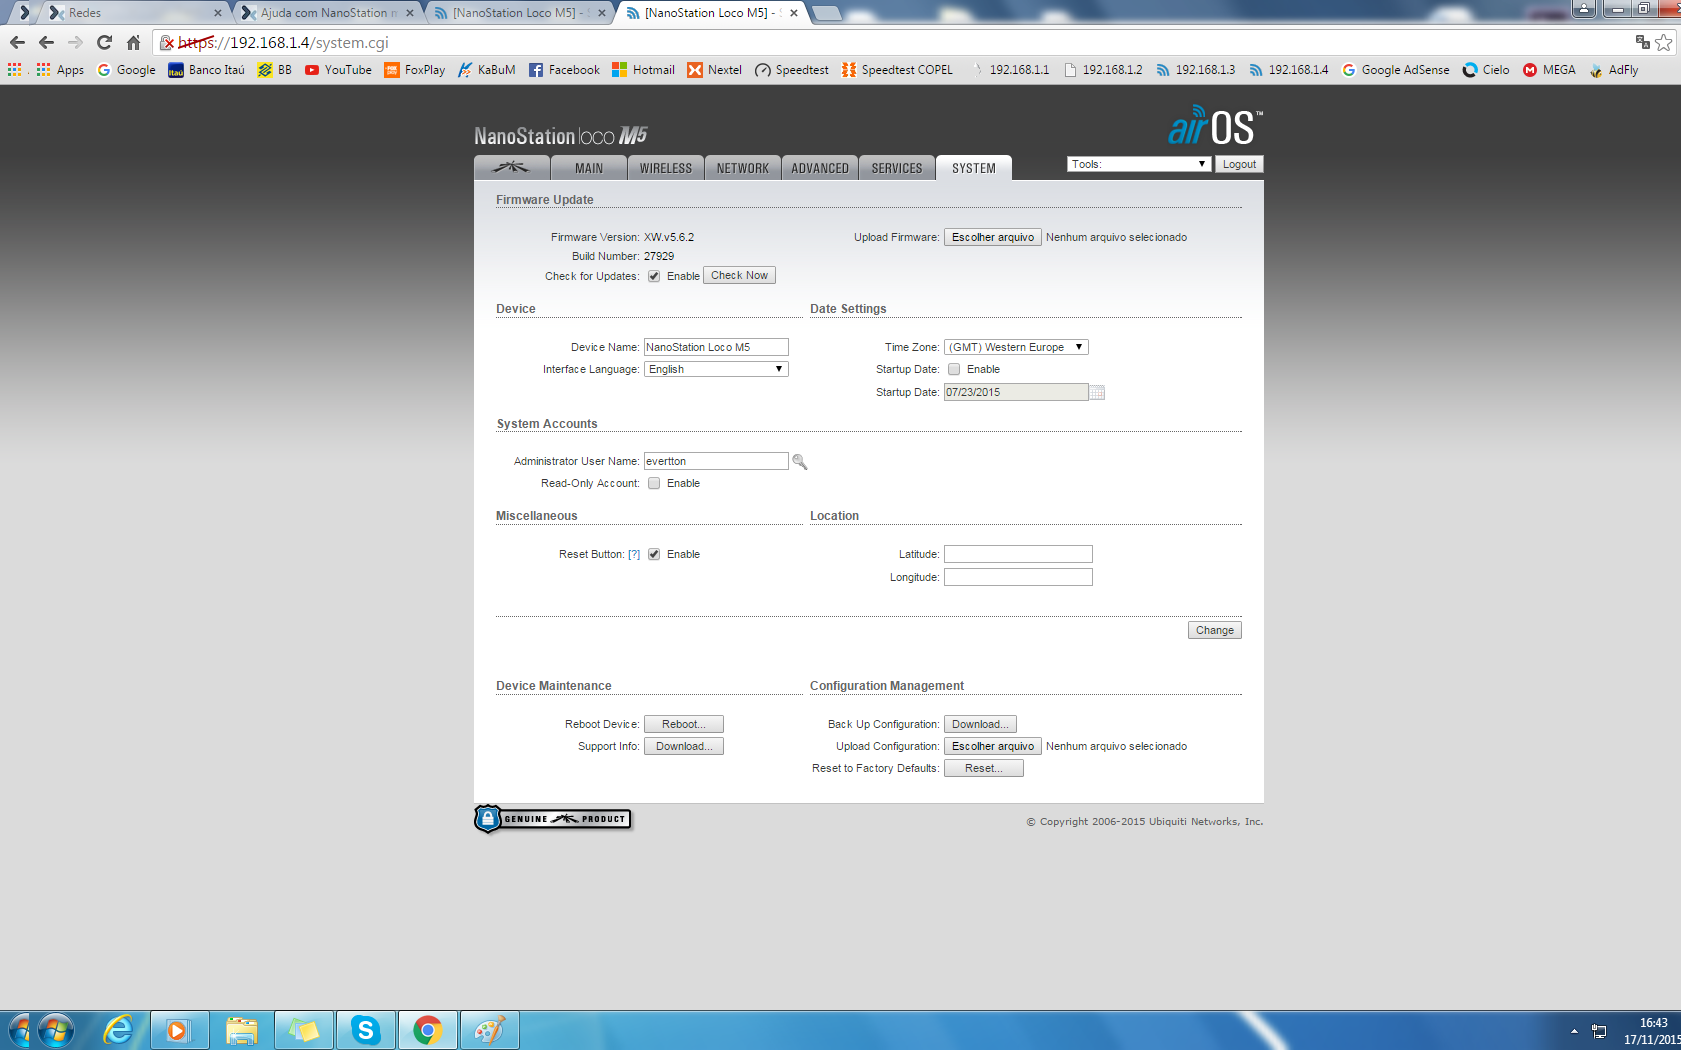This screenshot has height=1051, width=1681.
Task: Open Windows Media Player from the taskbar
Action: click(x=180, y=1030)
